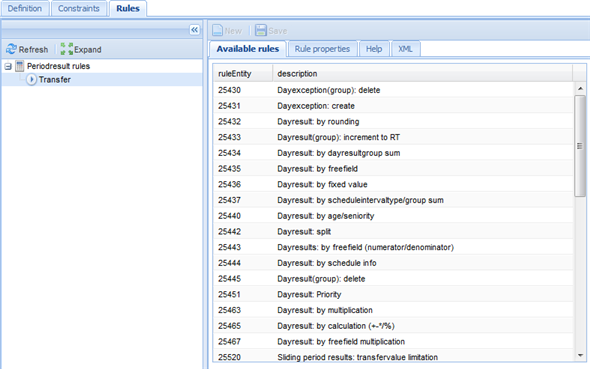
Task: Select the Periodresult rules tree item
Action: tap(58, 66)
